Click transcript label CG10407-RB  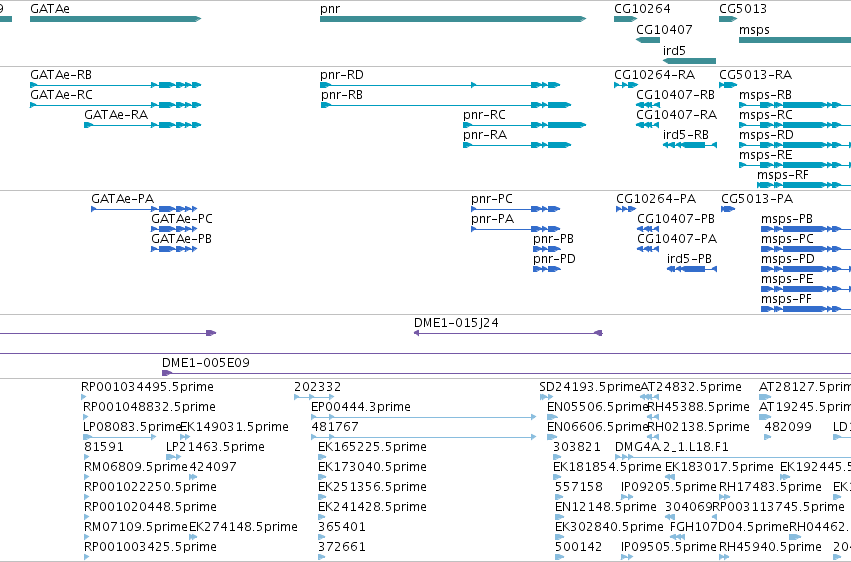click(676, 95)
